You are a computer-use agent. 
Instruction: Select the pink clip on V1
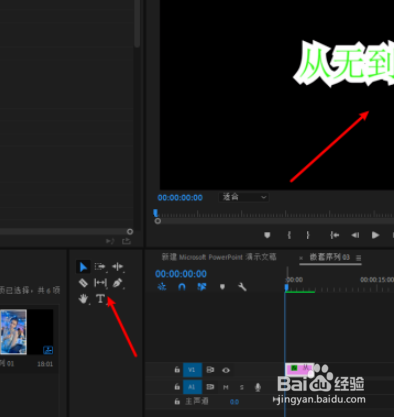[x=299, y=369]
